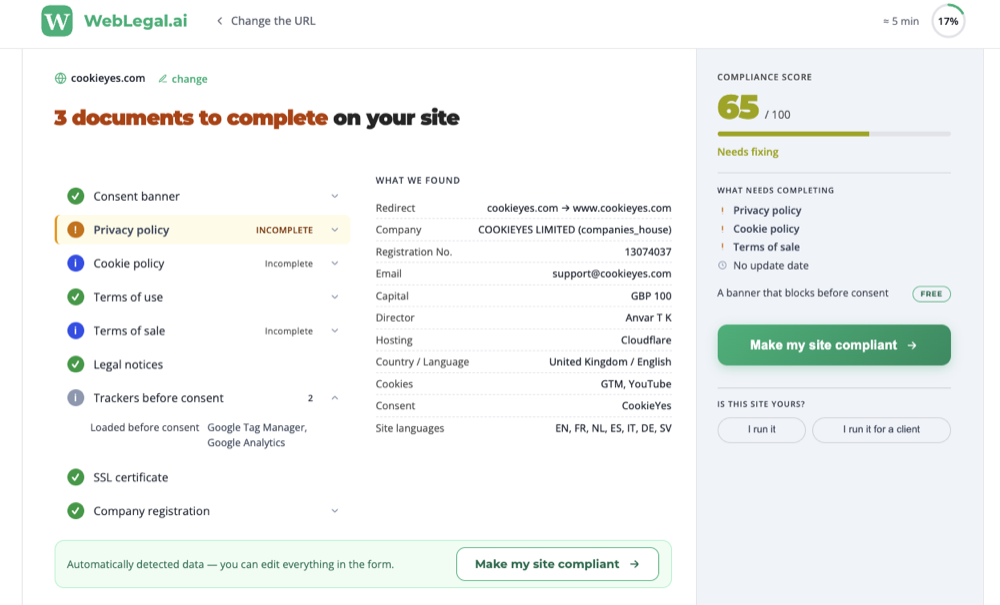Click the green check icon for Terms of use

point(76,296)
